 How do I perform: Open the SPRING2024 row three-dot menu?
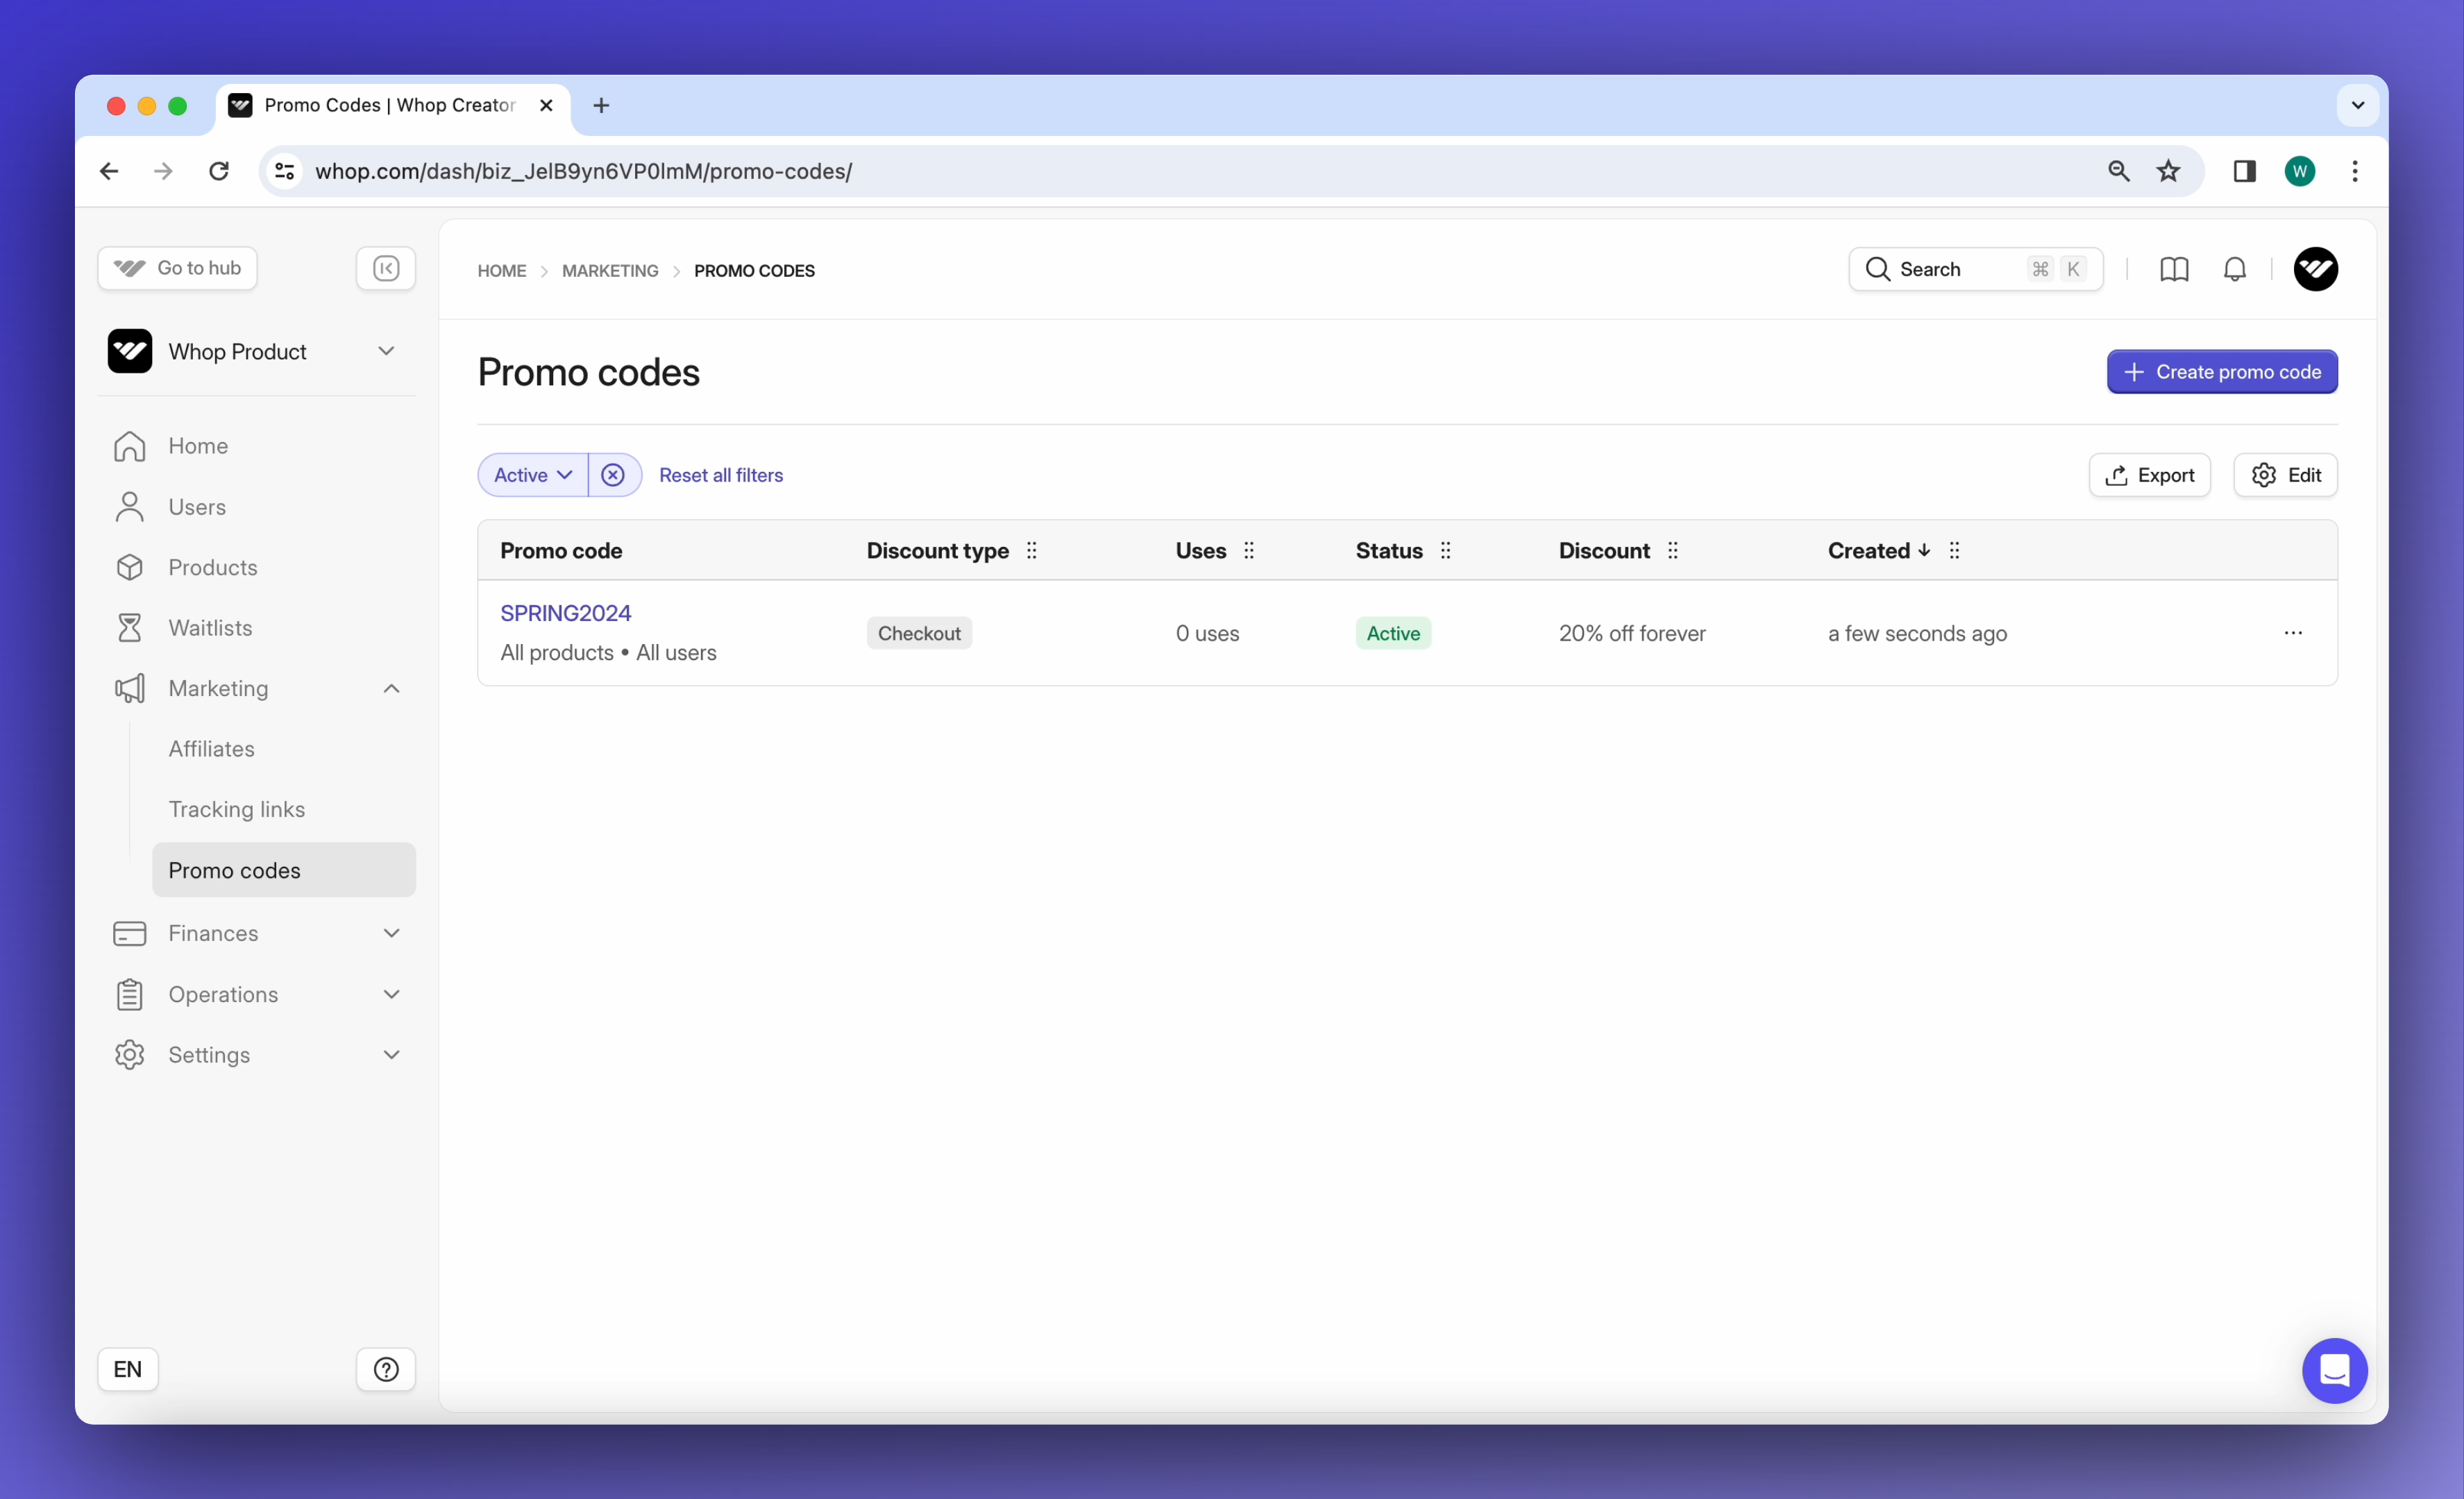tap(2293, 633)
